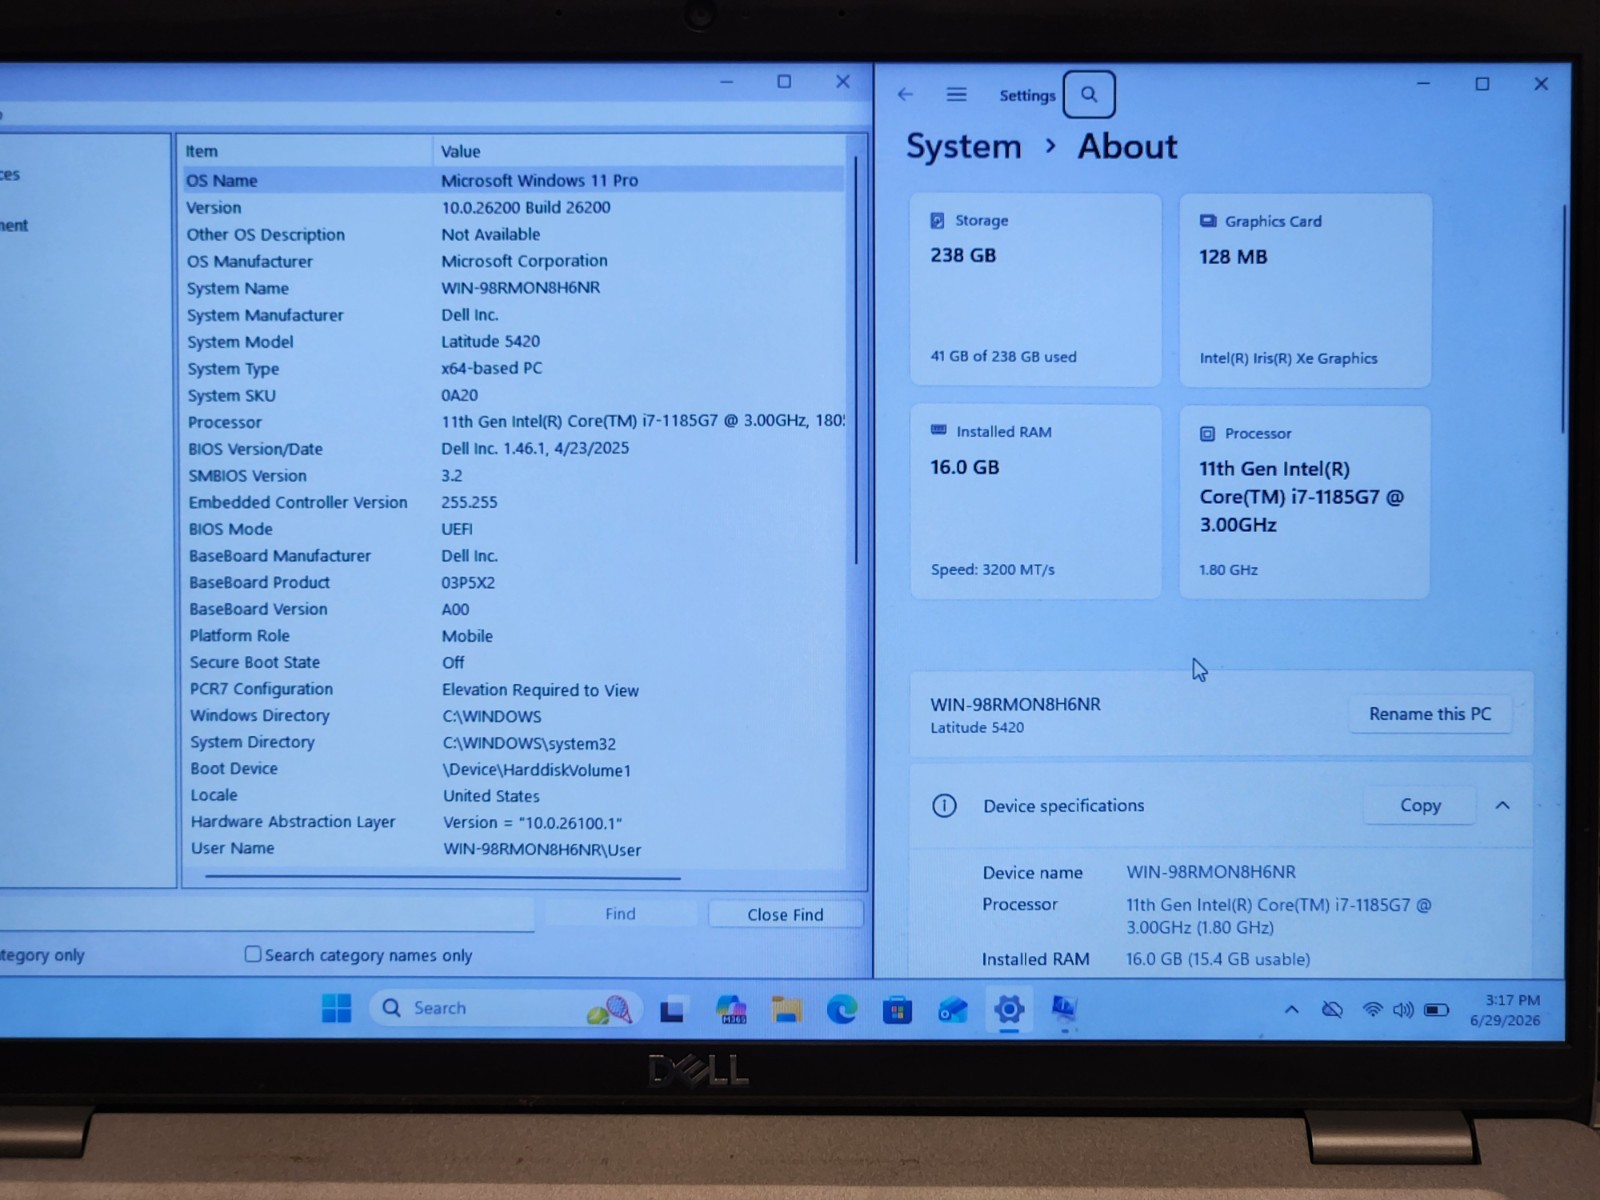Open the Settings hamburger navigation menu
The height and width of the screenshot is (1200, 1600).
[956, 94]
